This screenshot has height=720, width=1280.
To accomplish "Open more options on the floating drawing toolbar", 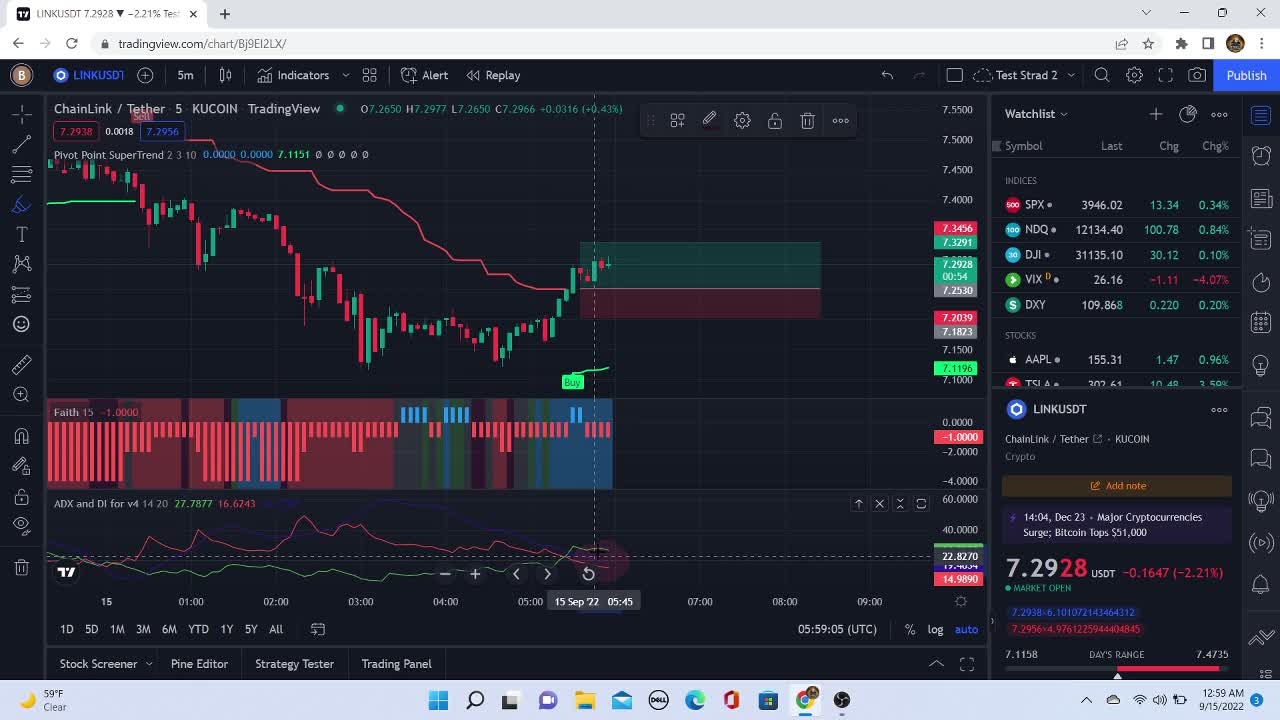I will pyautogui.click(x=841, y=120).
